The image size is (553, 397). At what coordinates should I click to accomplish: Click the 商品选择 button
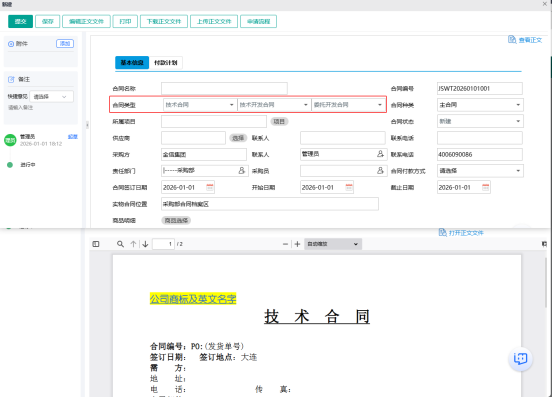pyautogui.click(x=176, y=221)
